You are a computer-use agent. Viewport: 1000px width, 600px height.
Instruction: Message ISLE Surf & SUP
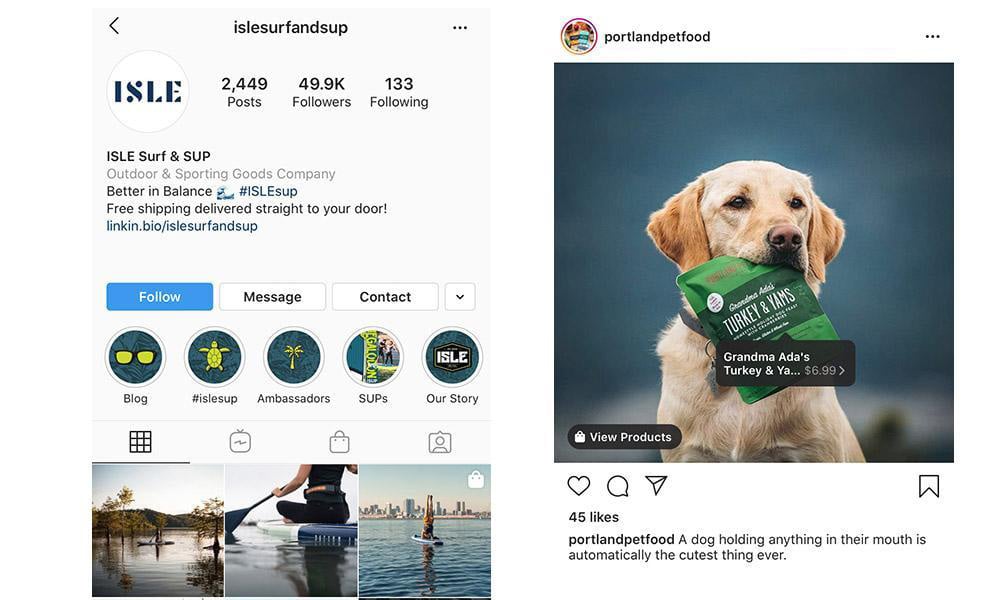(272, 296)
